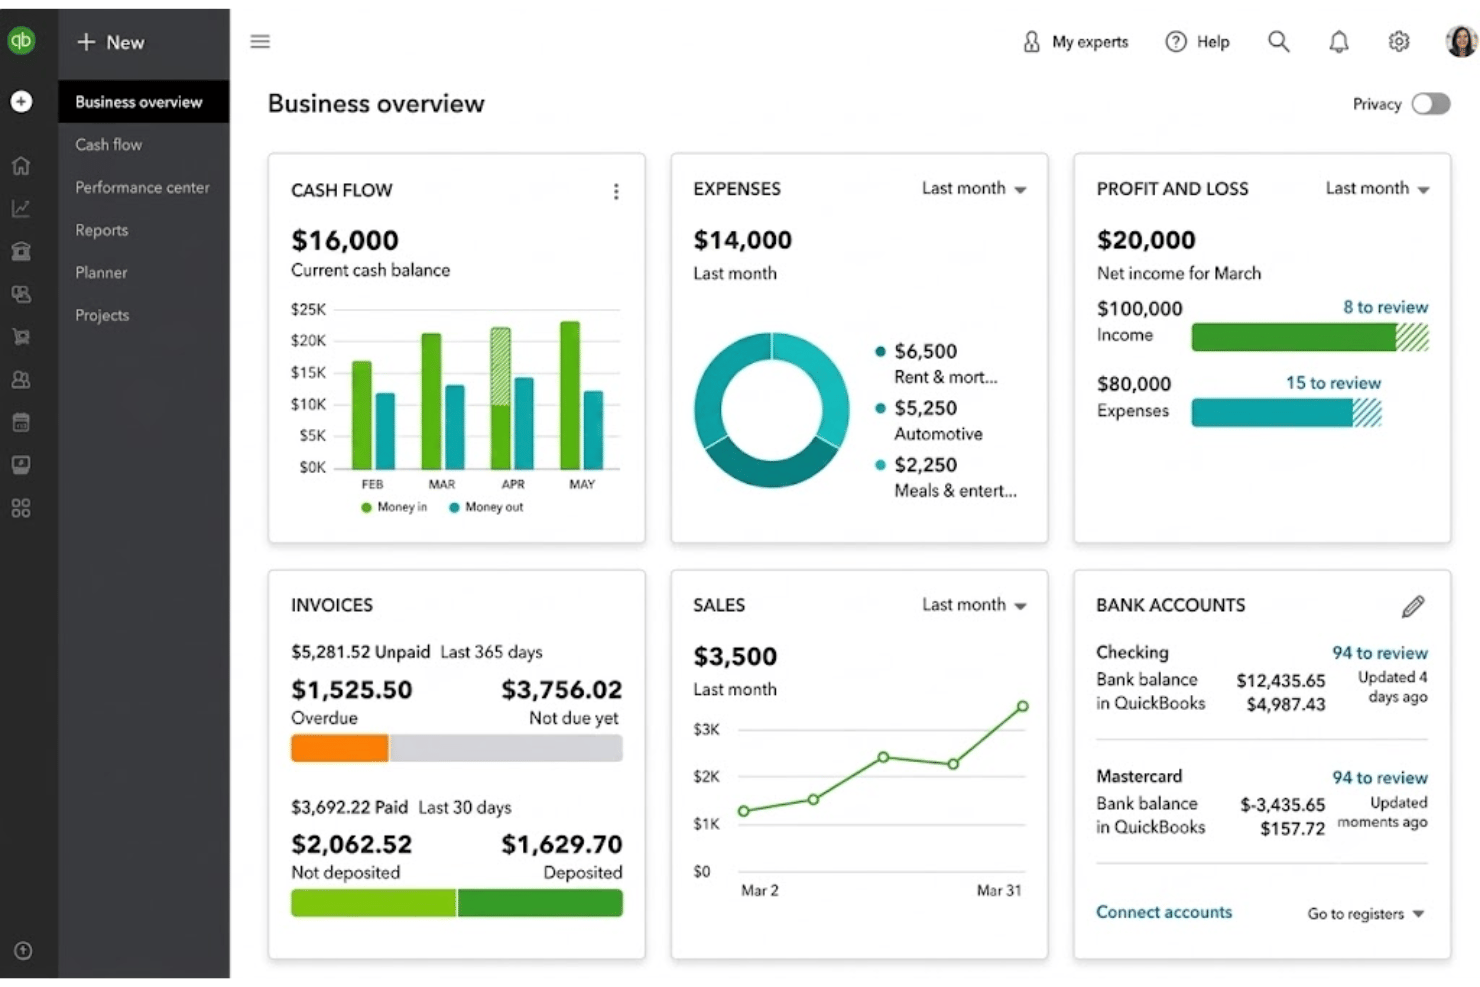1480x987 pixels.
Task: Open the monitor screen icon in the sidebar
Action: pyautogui.click(x=21, y=465)
